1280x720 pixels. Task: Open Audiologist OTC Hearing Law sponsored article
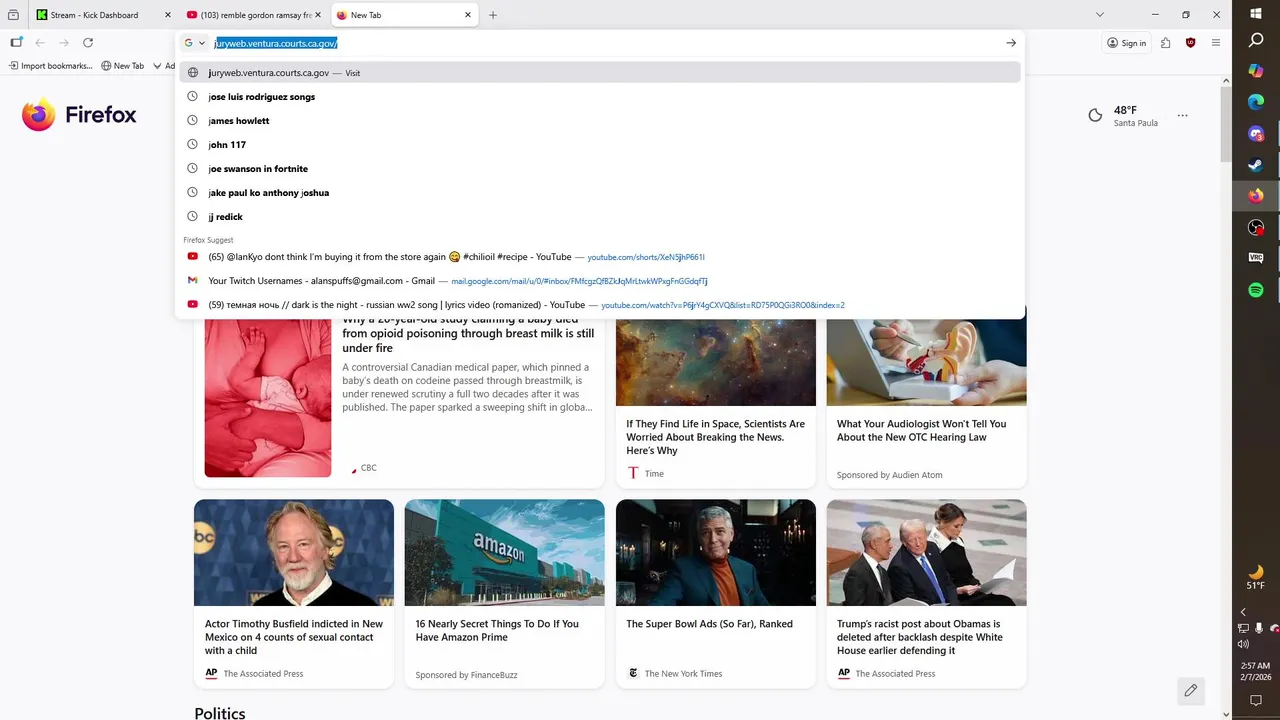[922, 430]
